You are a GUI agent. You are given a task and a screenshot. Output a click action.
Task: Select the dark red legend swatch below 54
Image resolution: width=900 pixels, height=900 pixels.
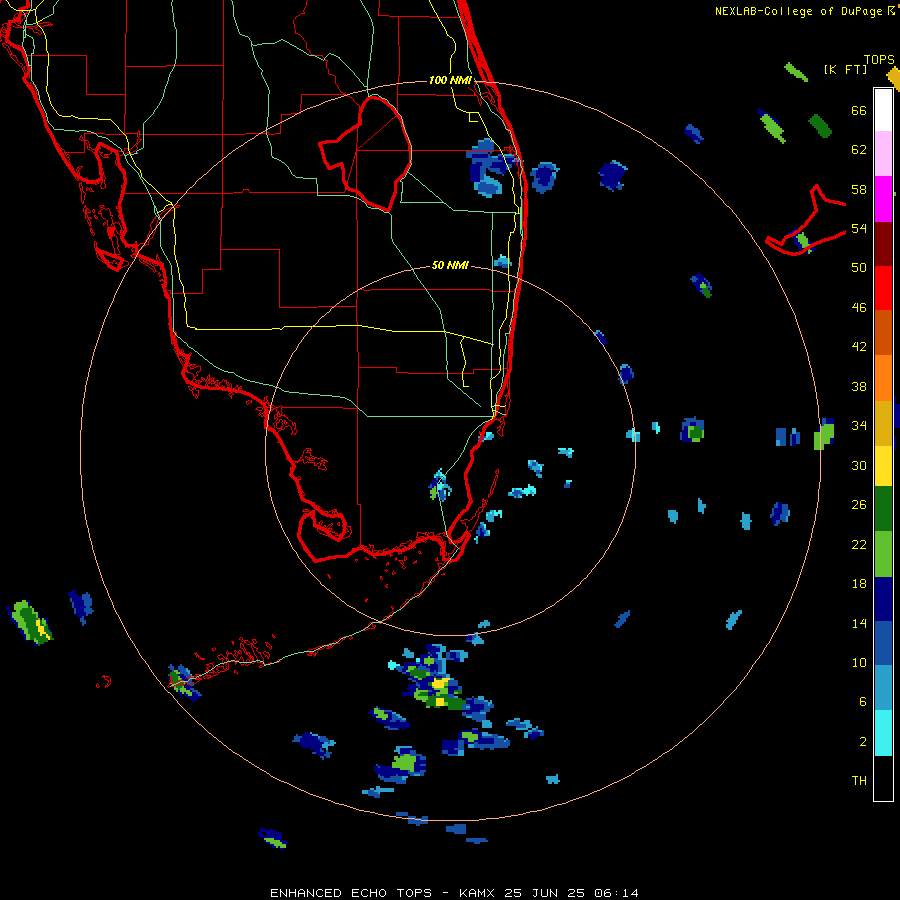coord(883,244)
